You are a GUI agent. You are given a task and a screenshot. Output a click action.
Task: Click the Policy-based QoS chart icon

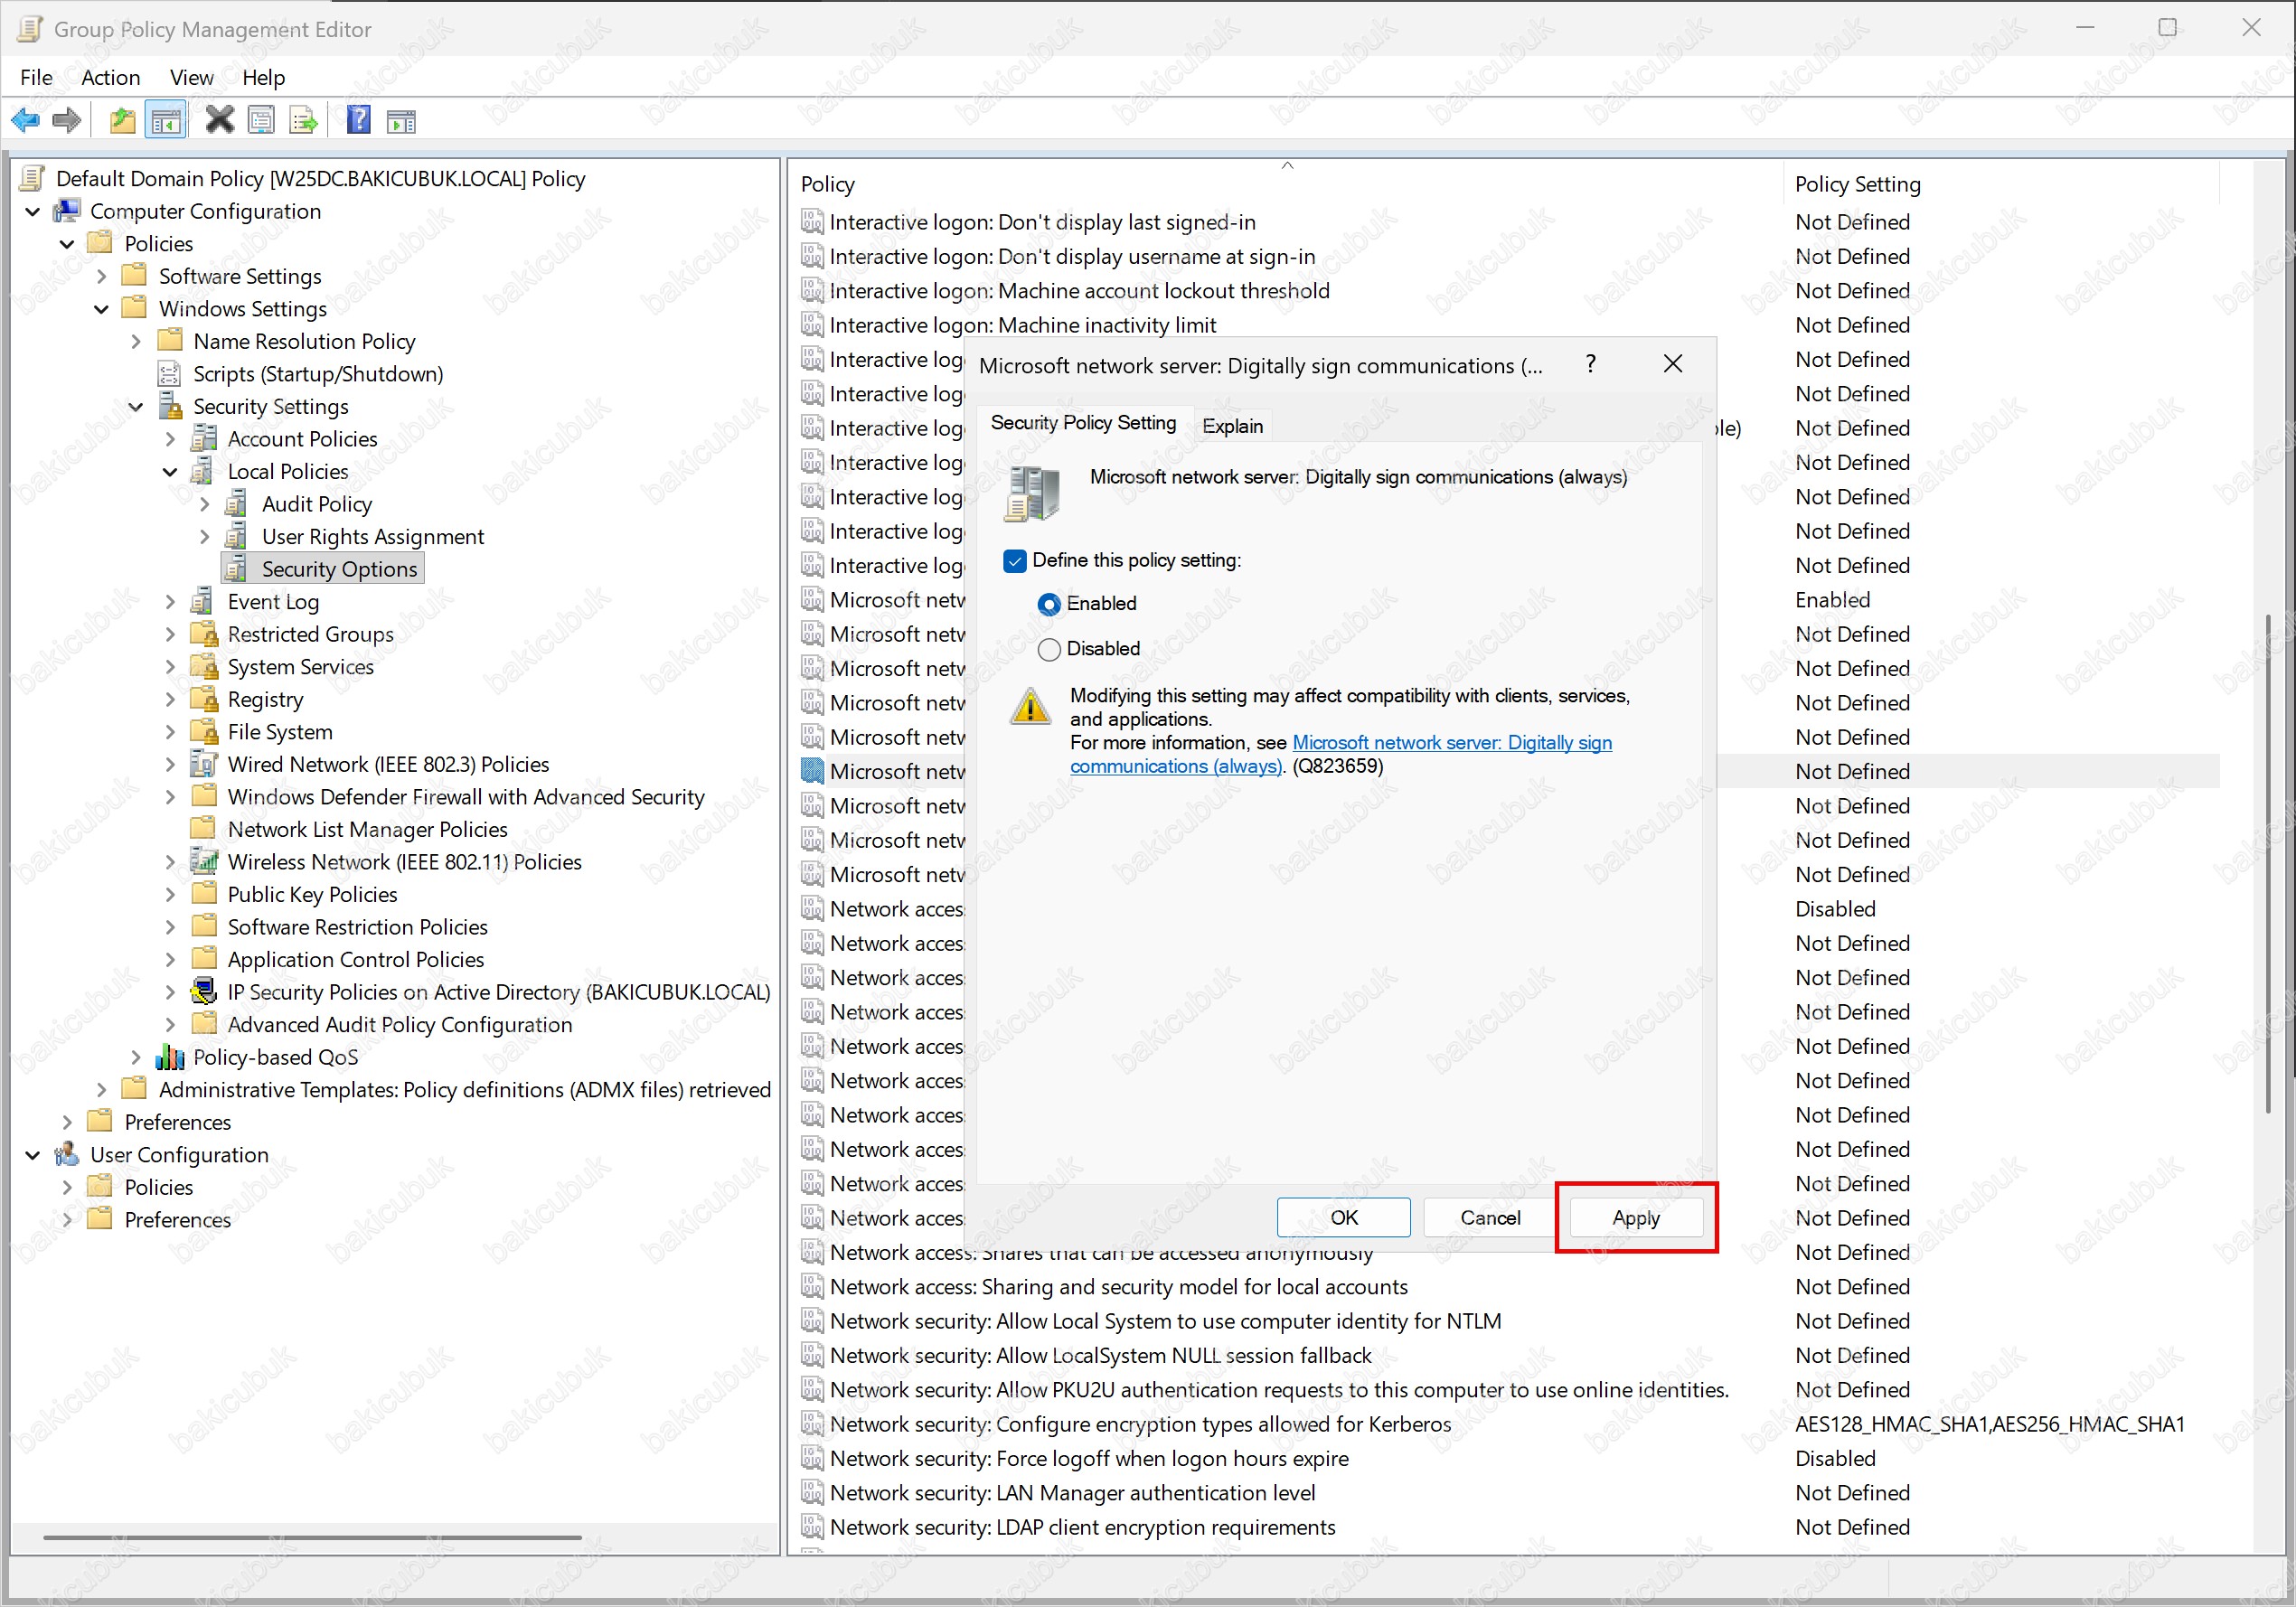point(170,1057)
